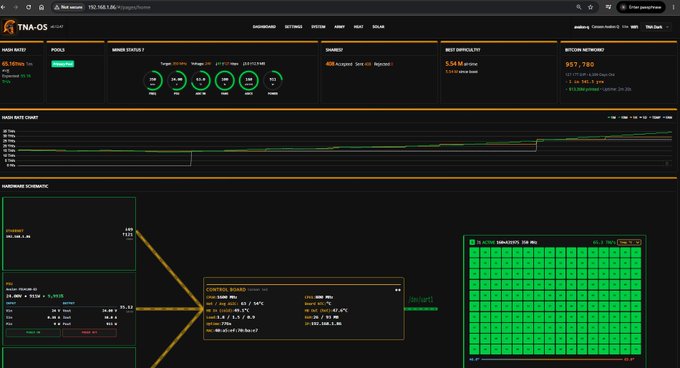Click the HASH RATE CHART section title
This screenshot has height=368, width=680.
[20, 117]
